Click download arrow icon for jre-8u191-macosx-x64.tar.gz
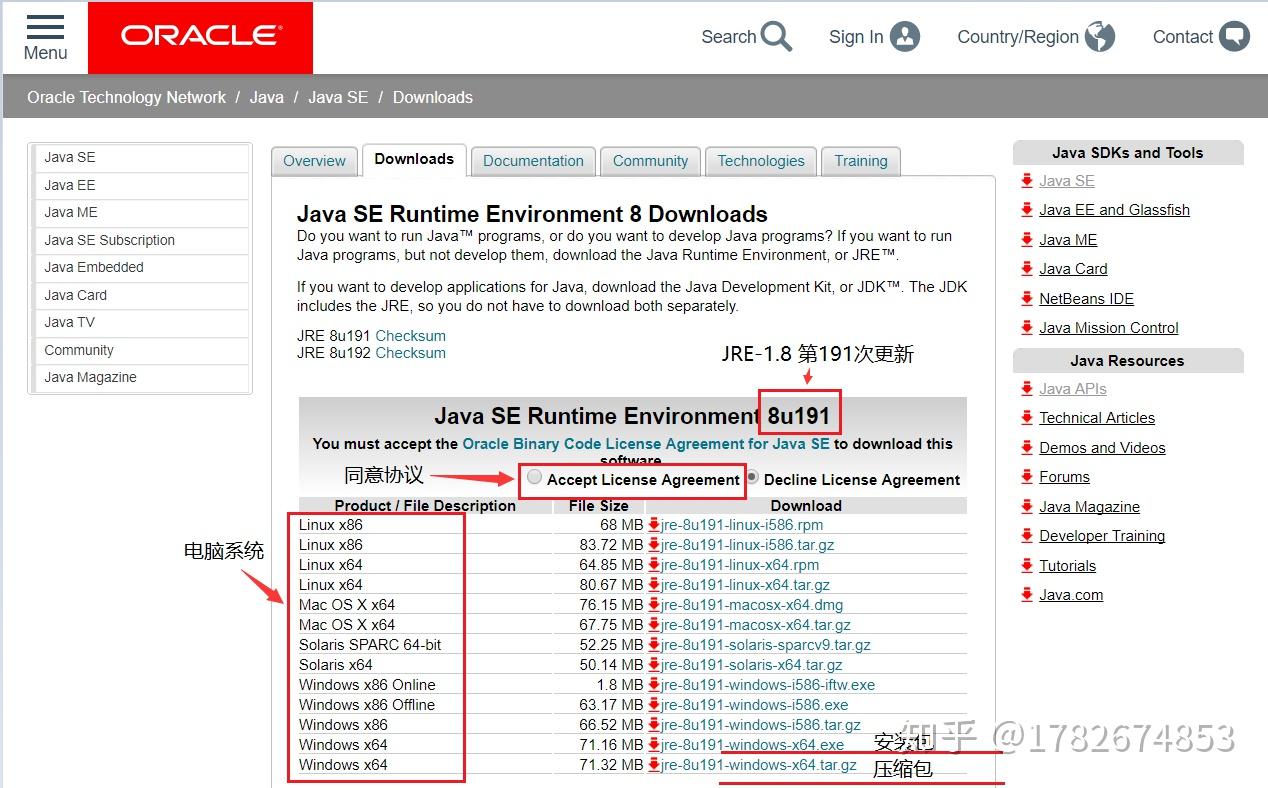 (x=654, y=625)
